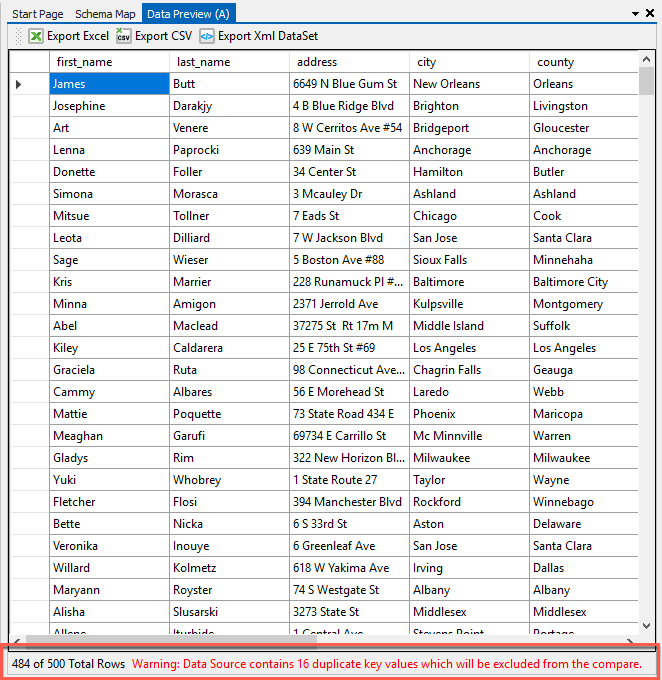
Task: Select the Data Preview (A) tab
Action: tap(188, 13)
